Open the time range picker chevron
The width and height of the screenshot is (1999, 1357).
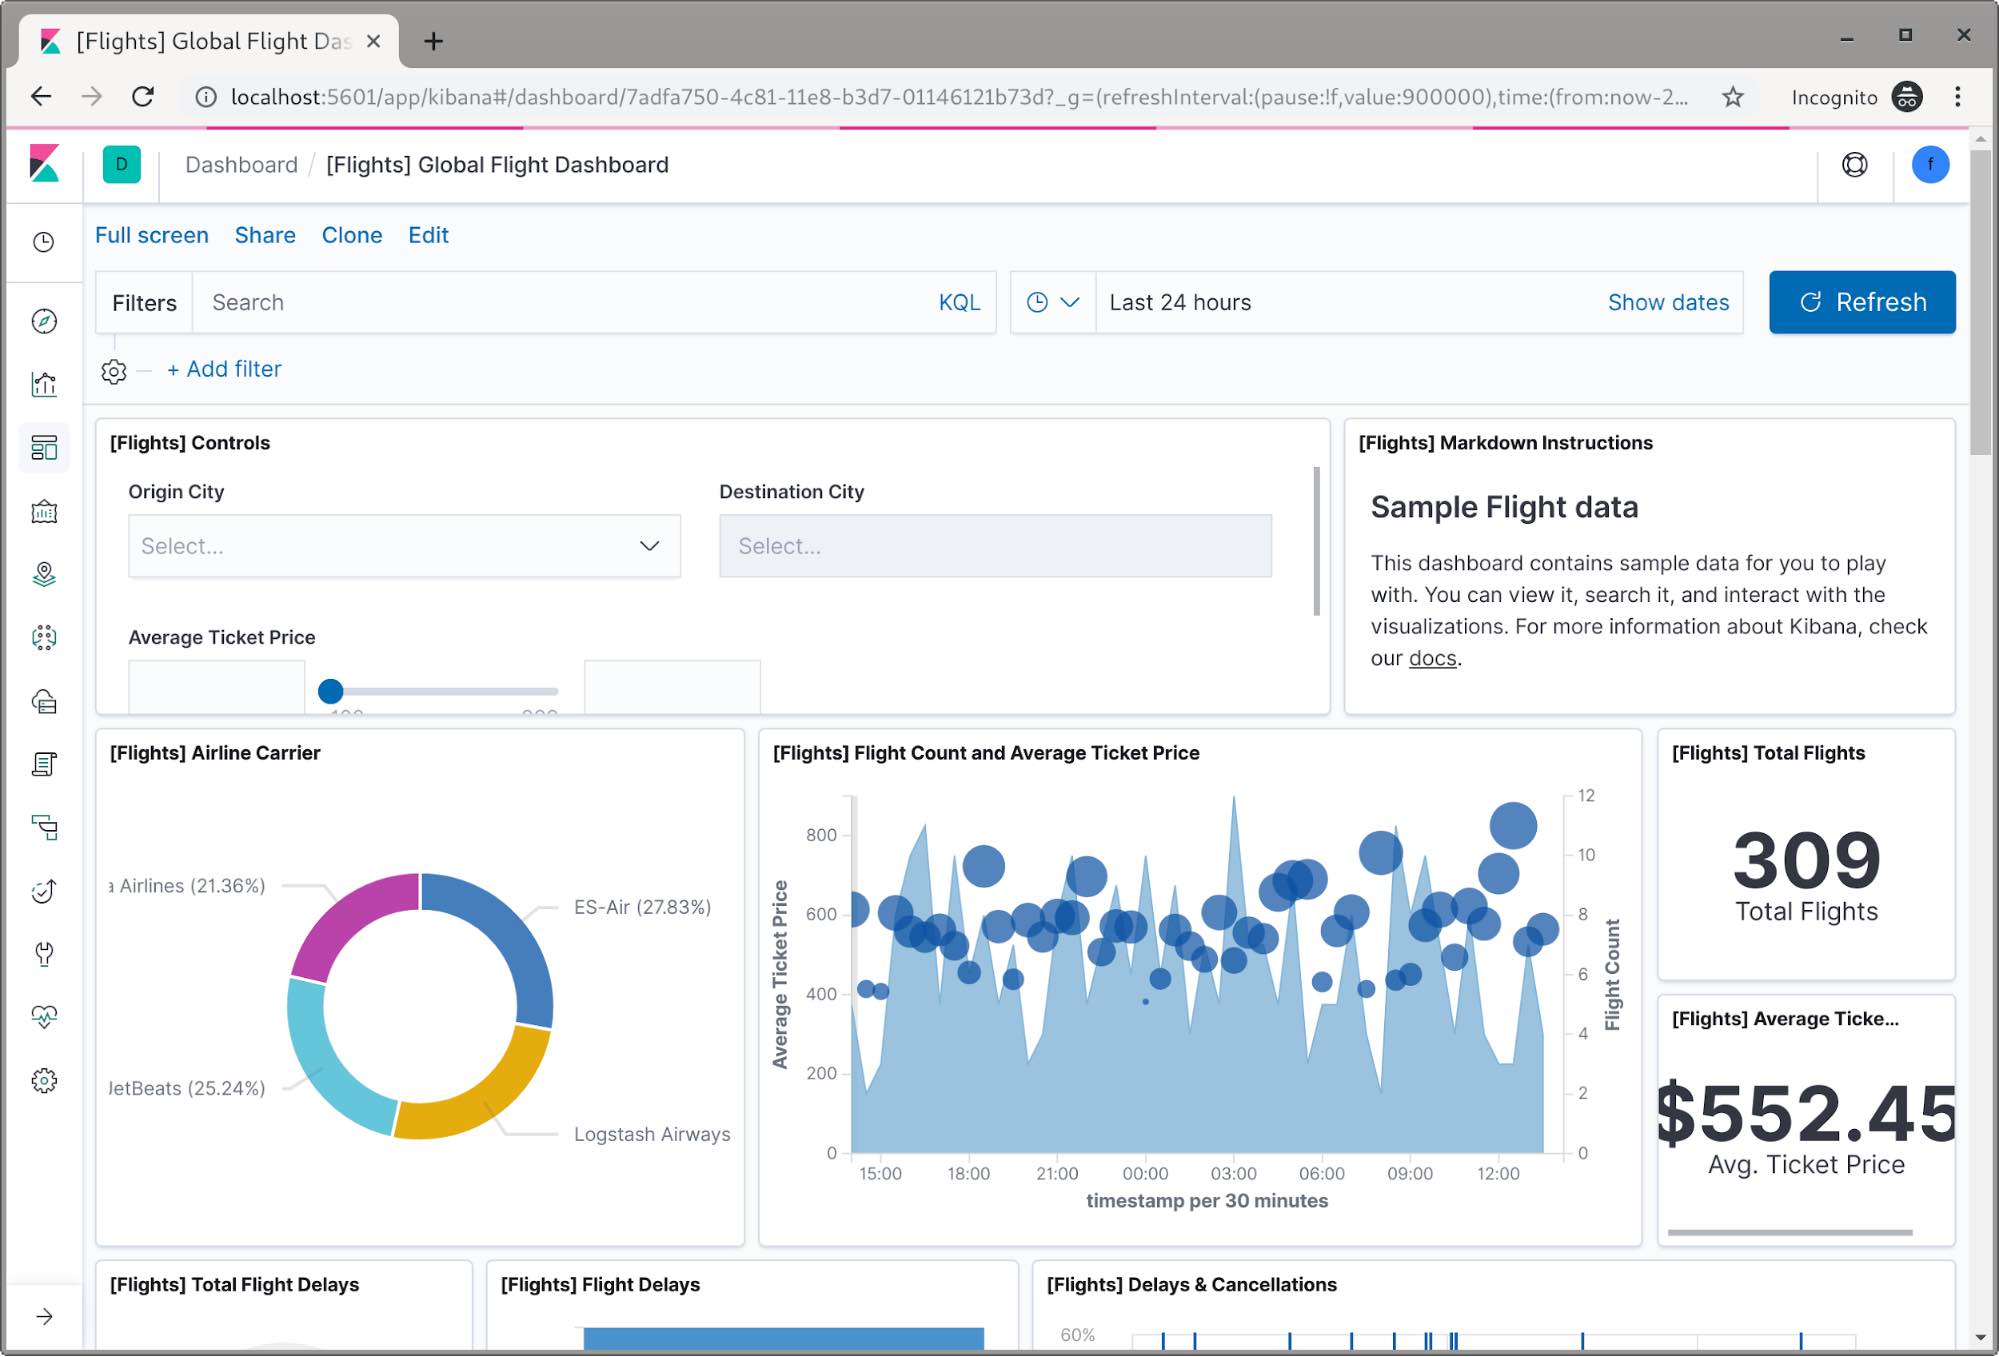(1071, 303)
